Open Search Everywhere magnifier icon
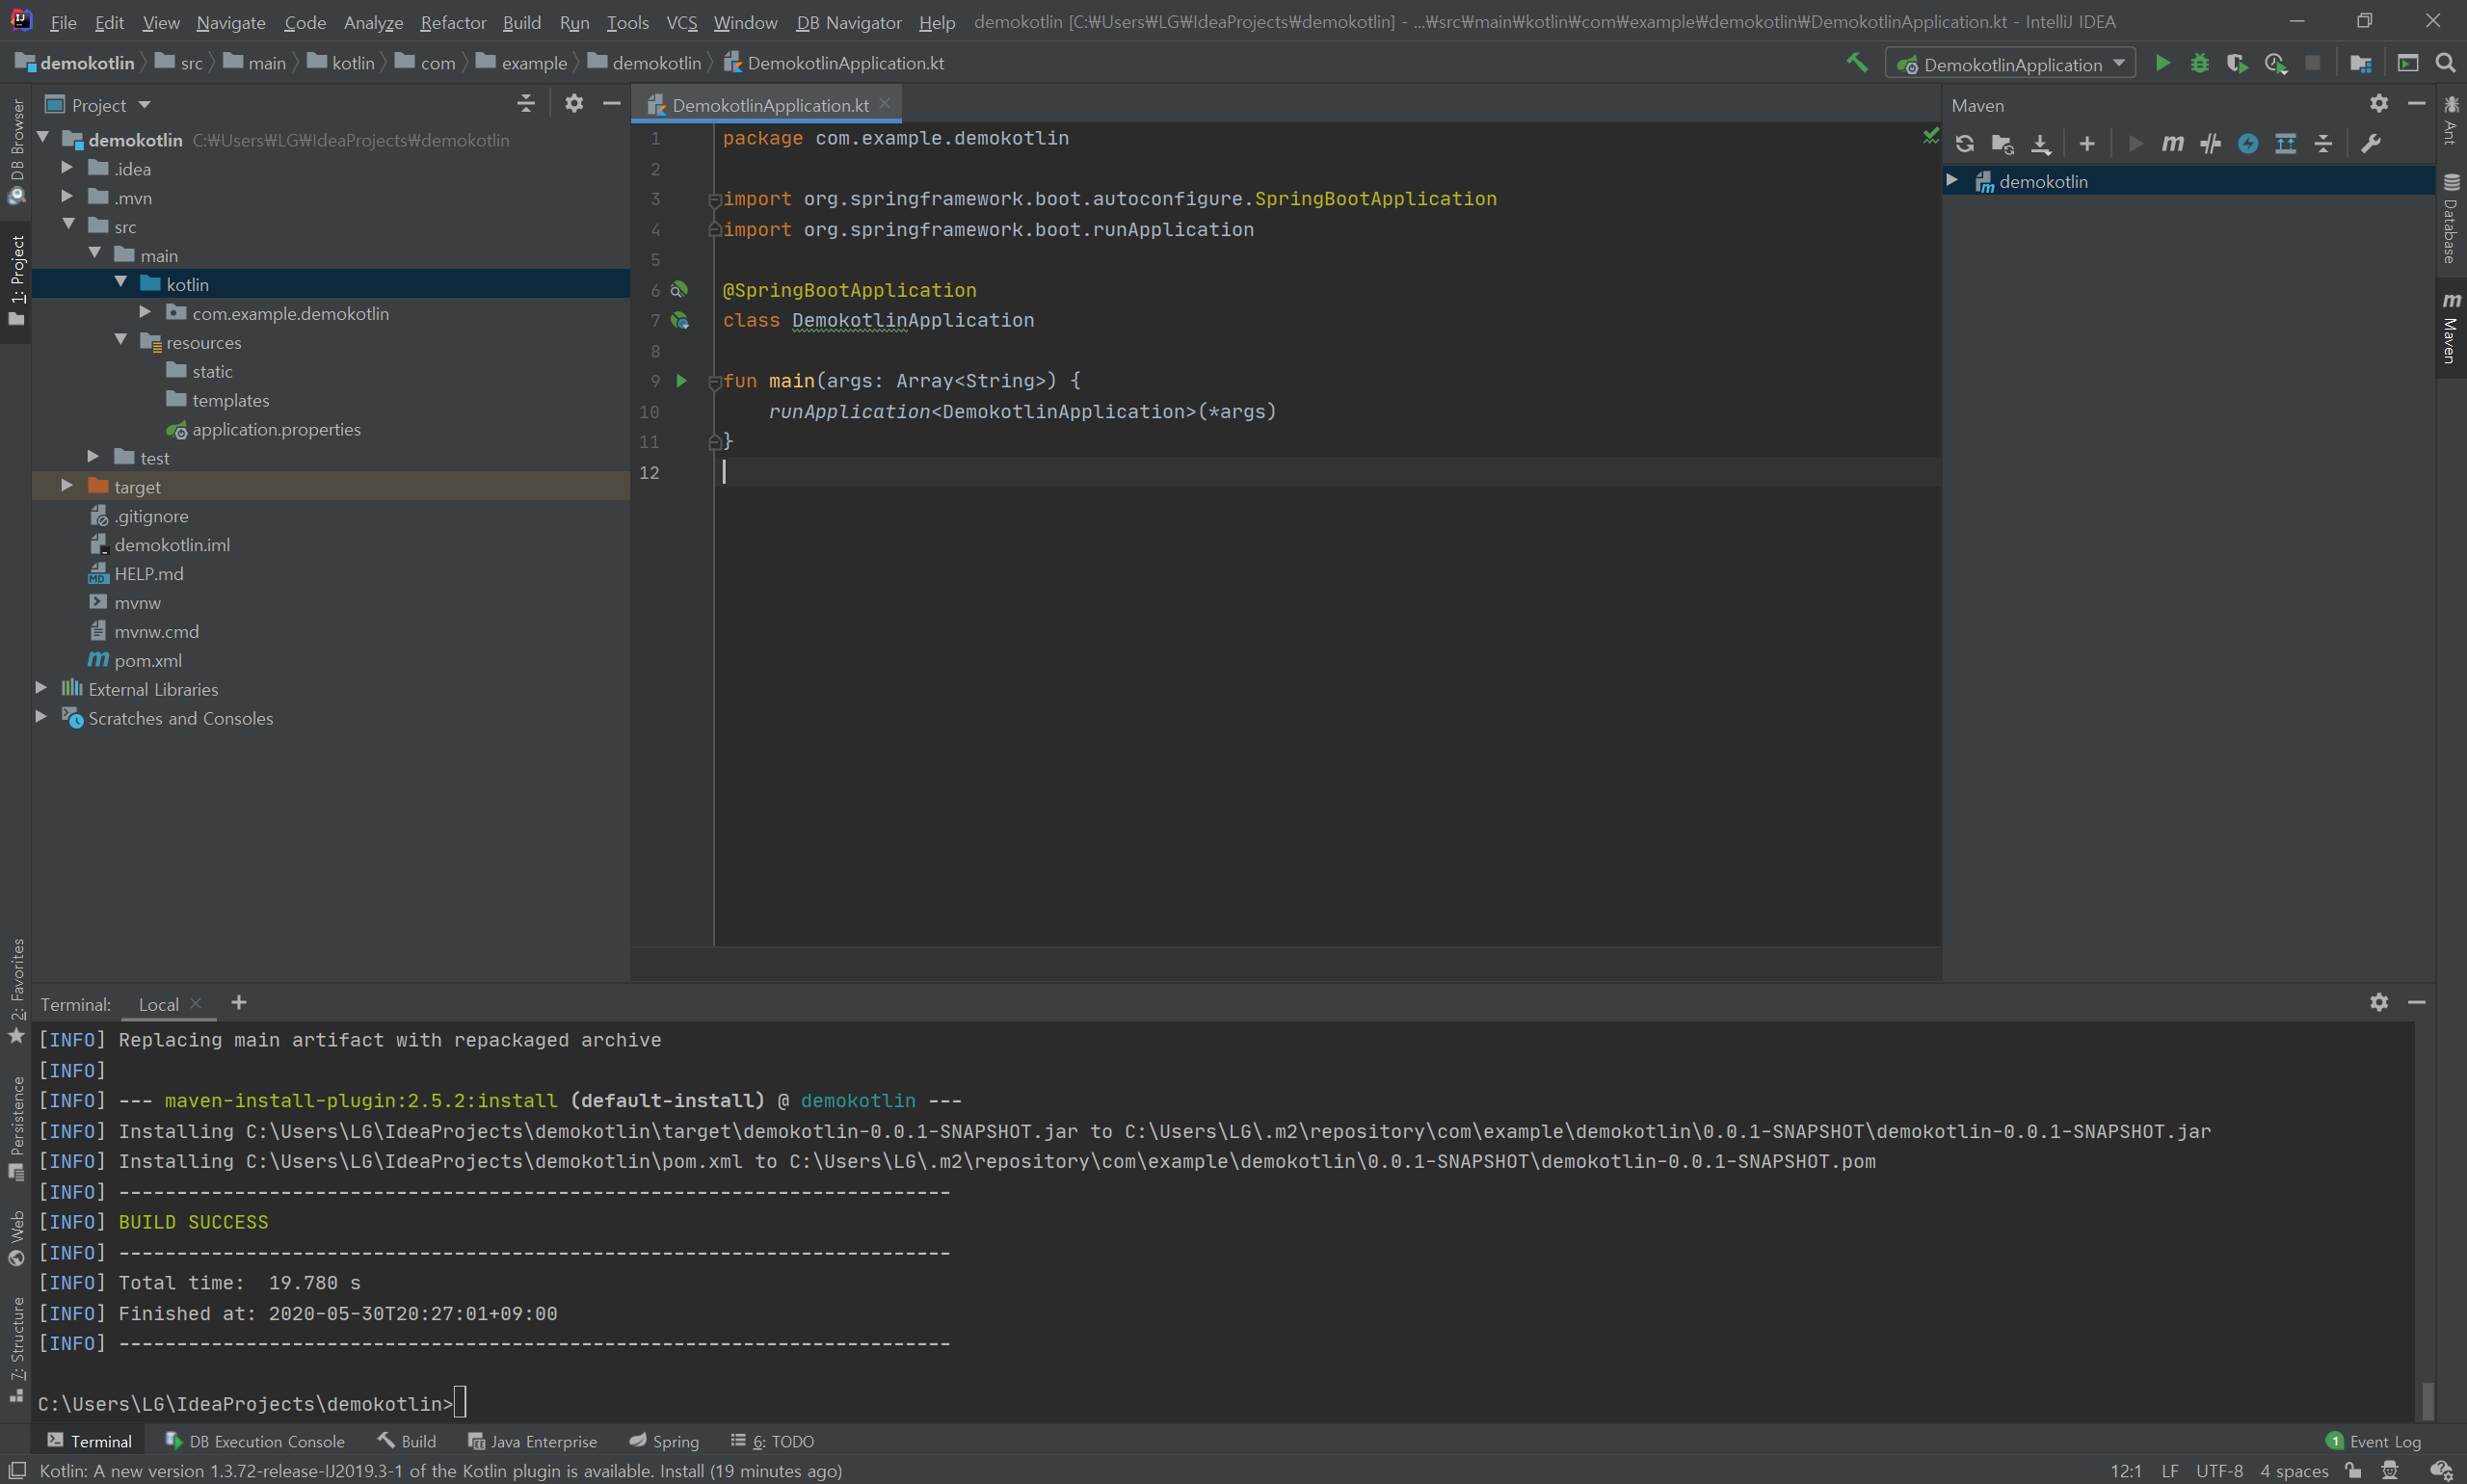The image size is (2467, 1484). pos(2445,63)
